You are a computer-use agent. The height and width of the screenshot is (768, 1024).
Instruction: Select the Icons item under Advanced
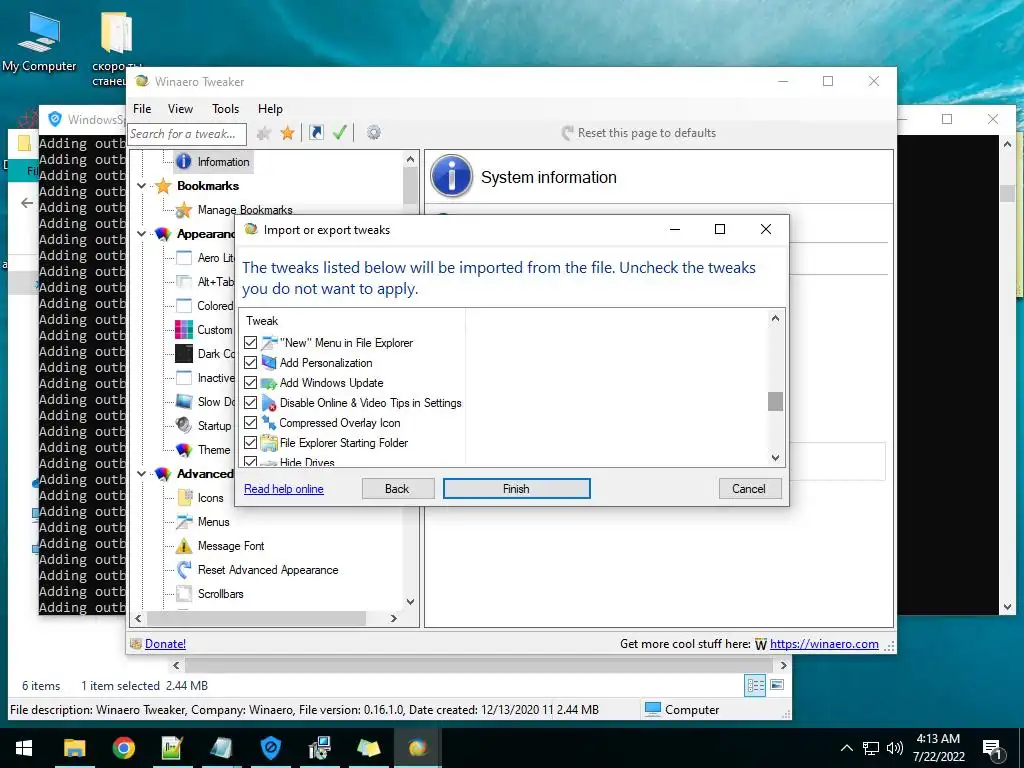210,498
